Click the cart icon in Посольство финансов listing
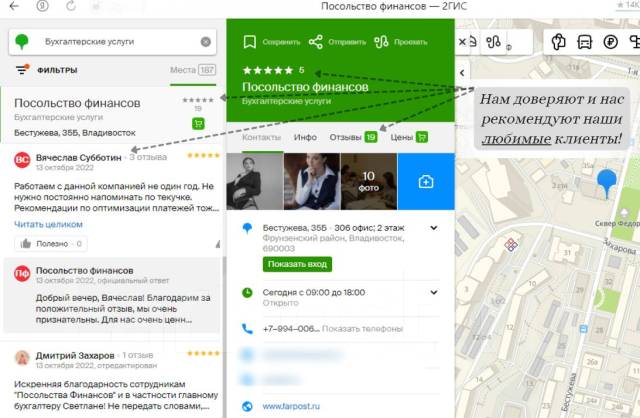This screenshot has height=418, width=640. click(198, 123)
